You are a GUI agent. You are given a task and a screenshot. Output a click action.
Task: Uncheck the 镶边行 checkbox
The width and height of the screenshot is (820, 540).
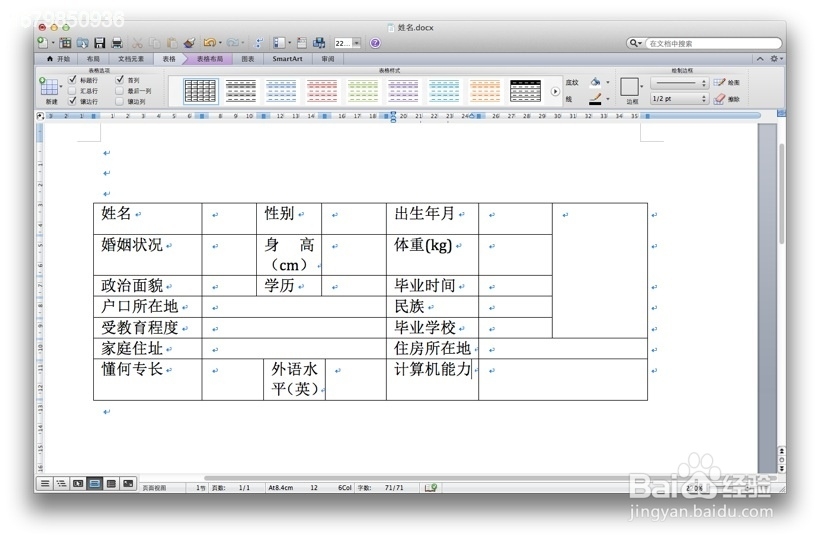click(73, 101)
